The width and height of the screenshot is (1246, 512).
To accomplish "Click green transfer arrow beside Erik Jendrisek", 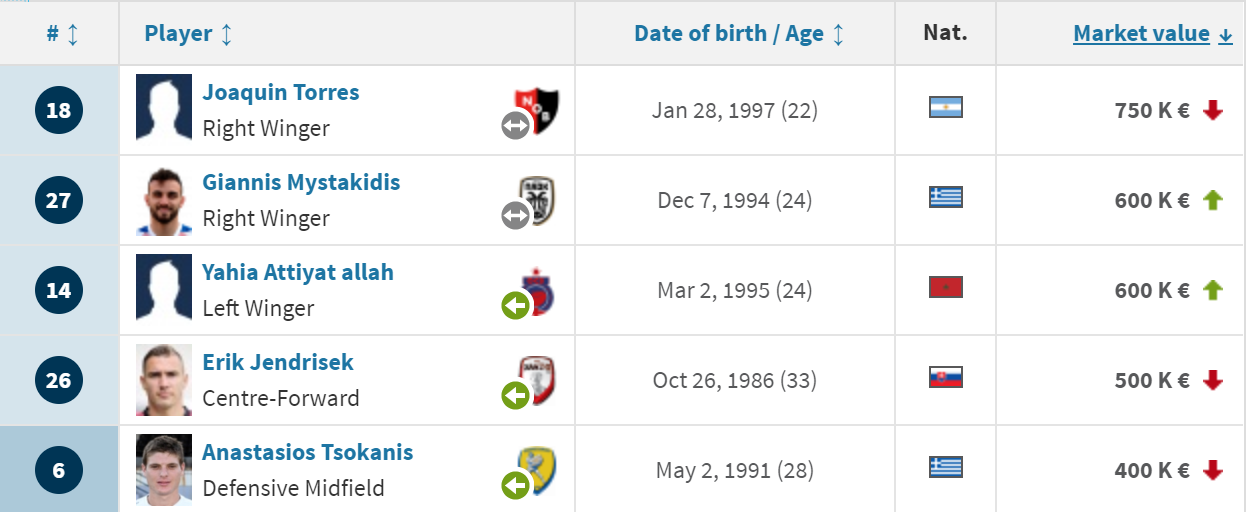I will pos(515,396).
